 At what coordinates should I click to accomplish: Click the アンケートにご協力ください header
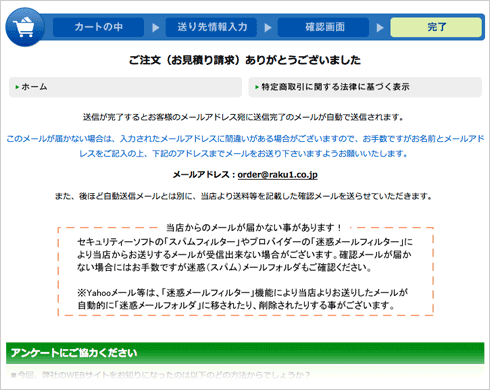coord(245,353)
